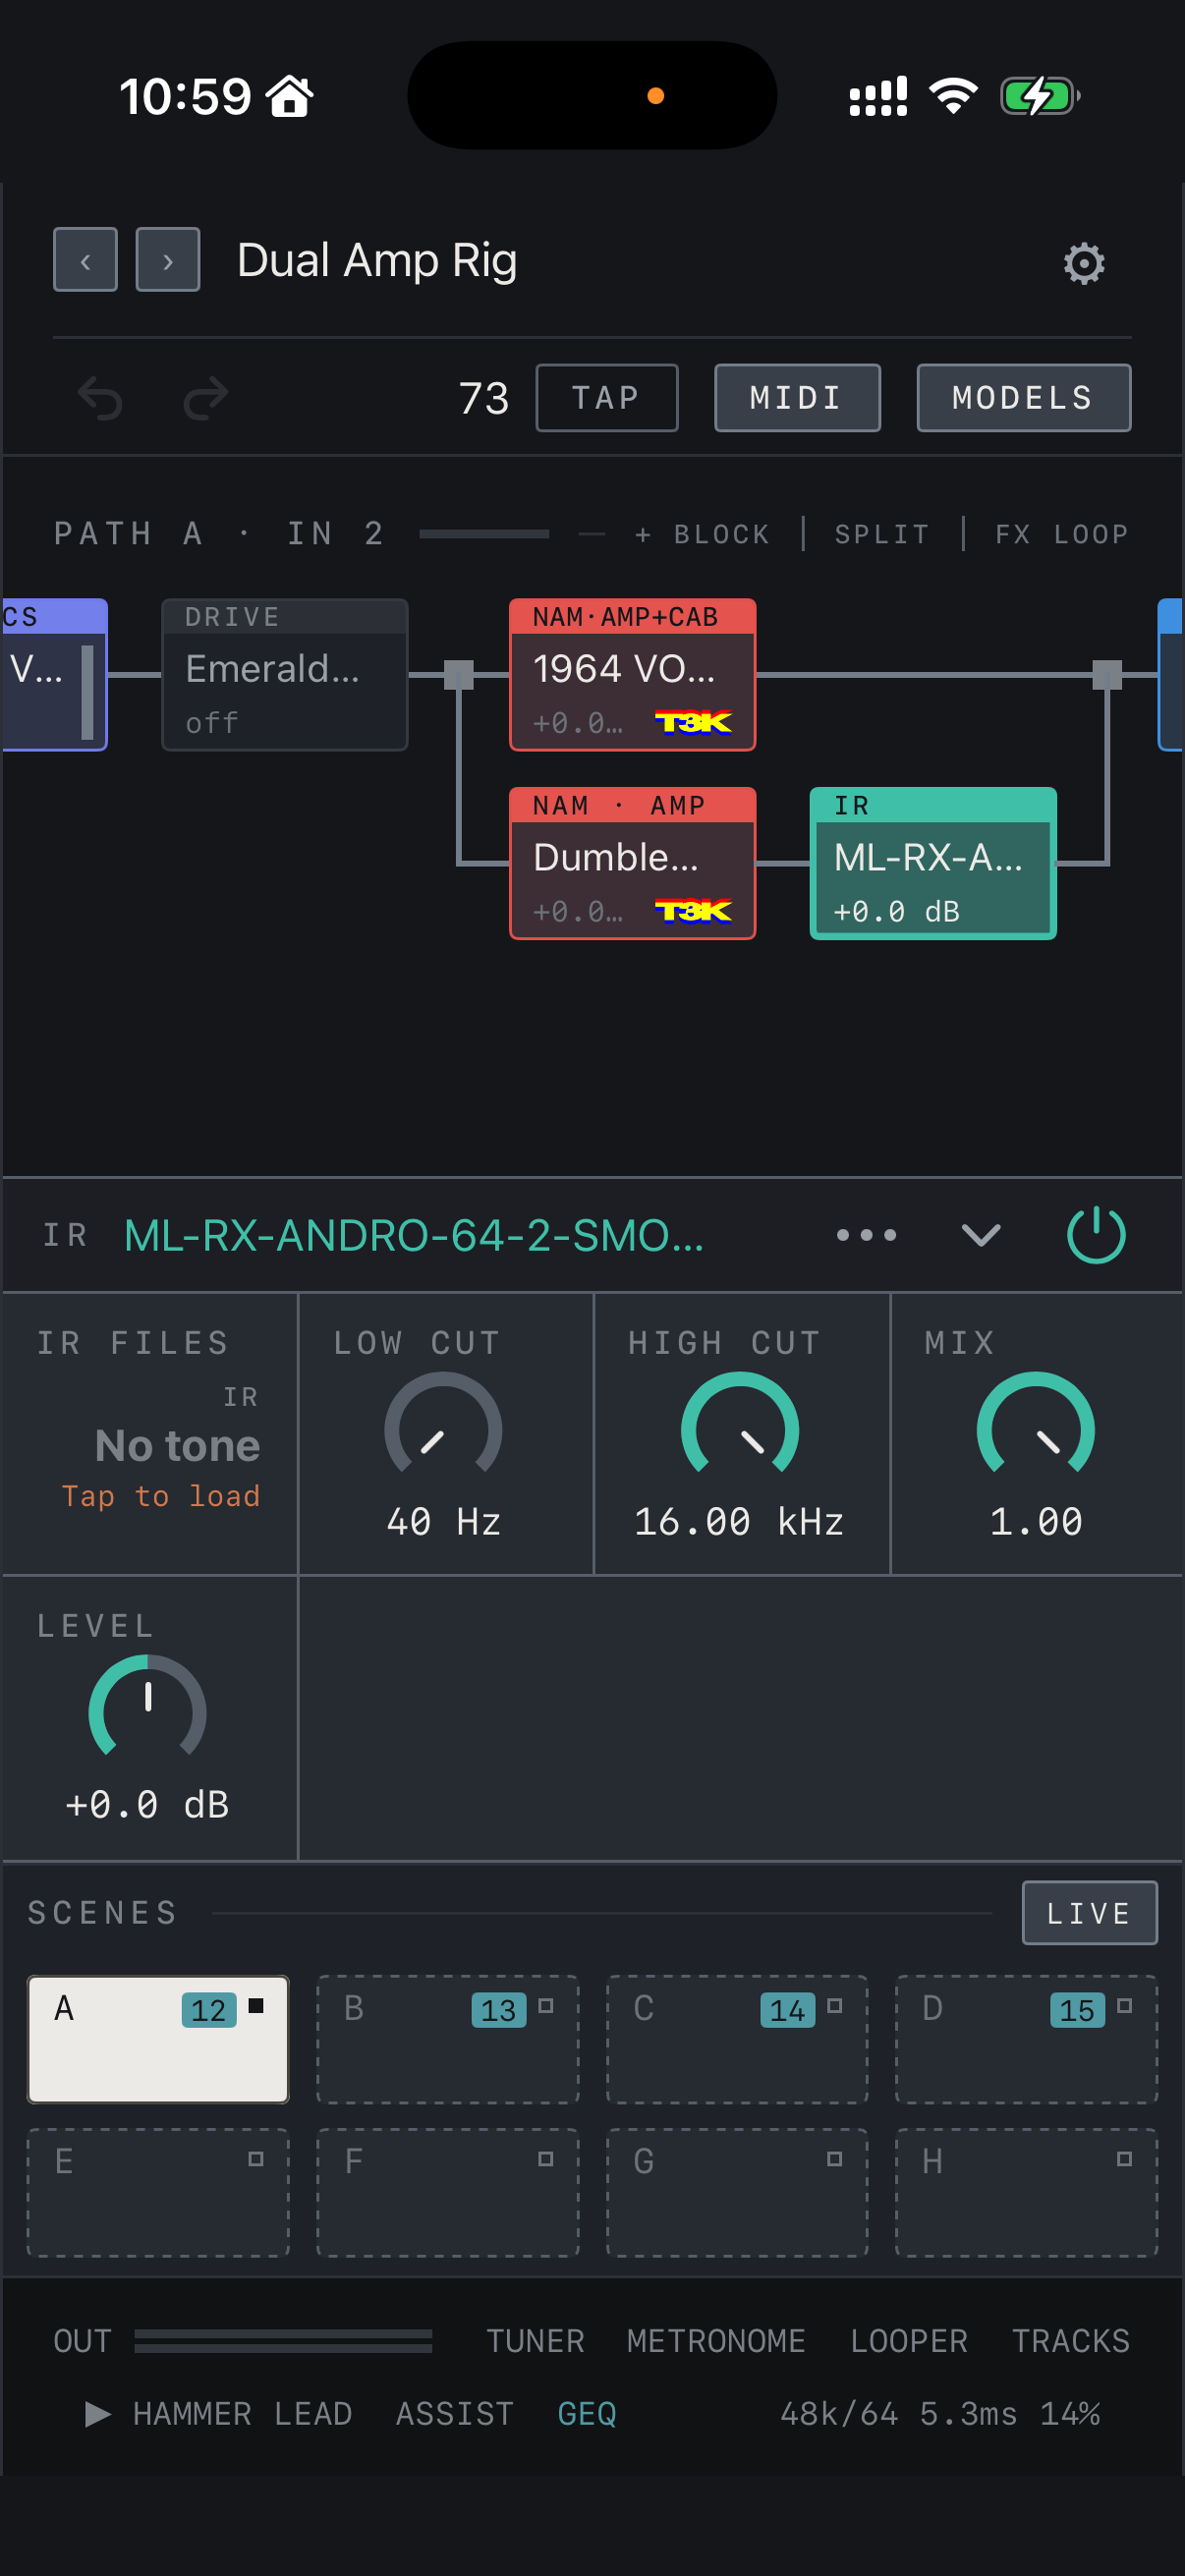Toggle the square indicator on scene E

256,2159
